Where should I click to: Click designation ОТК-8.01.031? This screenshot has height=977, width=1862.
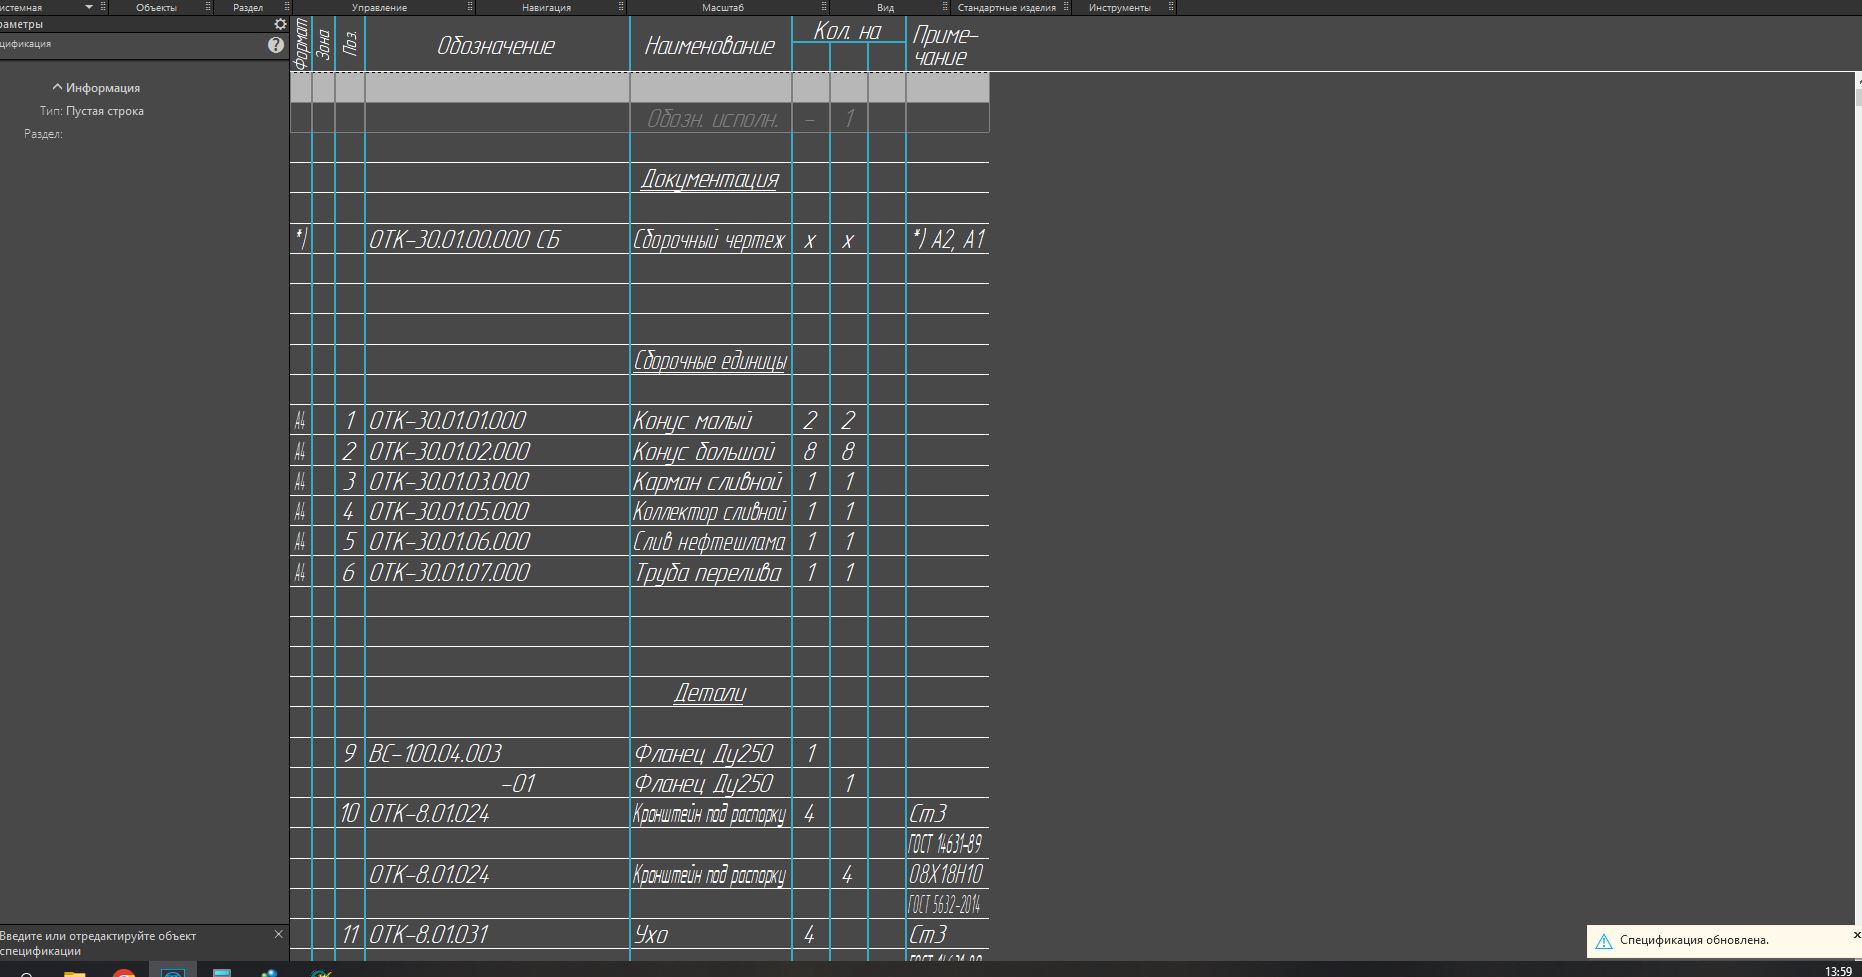point(429,934)
